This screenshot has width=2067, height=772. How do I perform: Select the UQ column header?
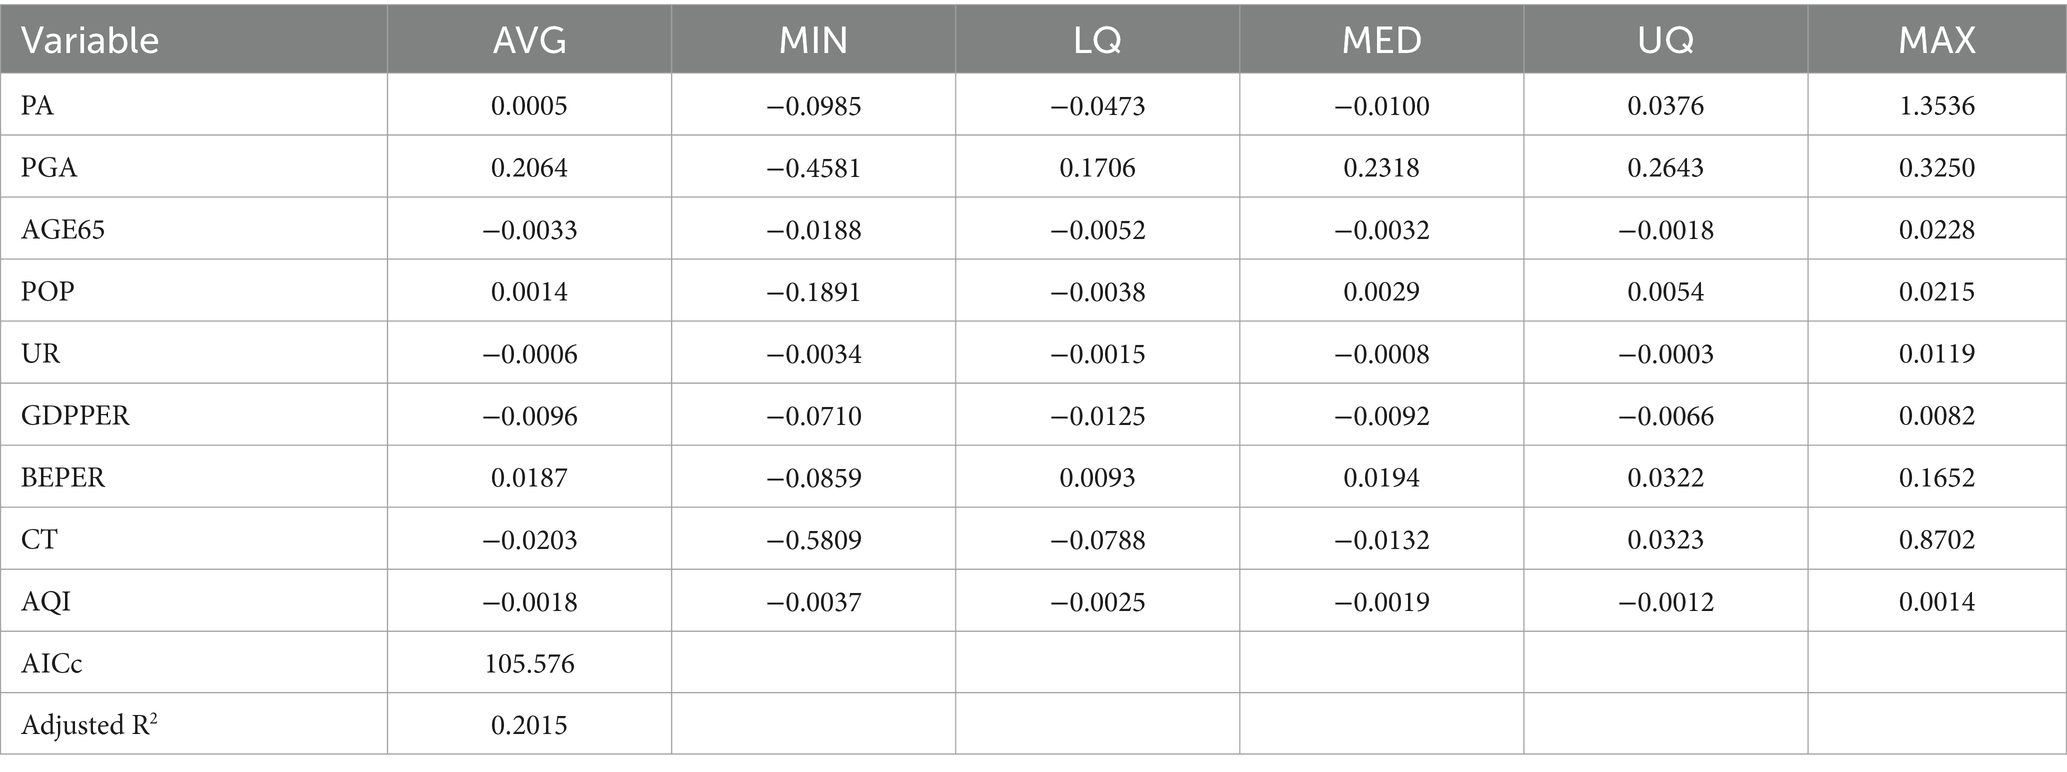[1665, 40]
